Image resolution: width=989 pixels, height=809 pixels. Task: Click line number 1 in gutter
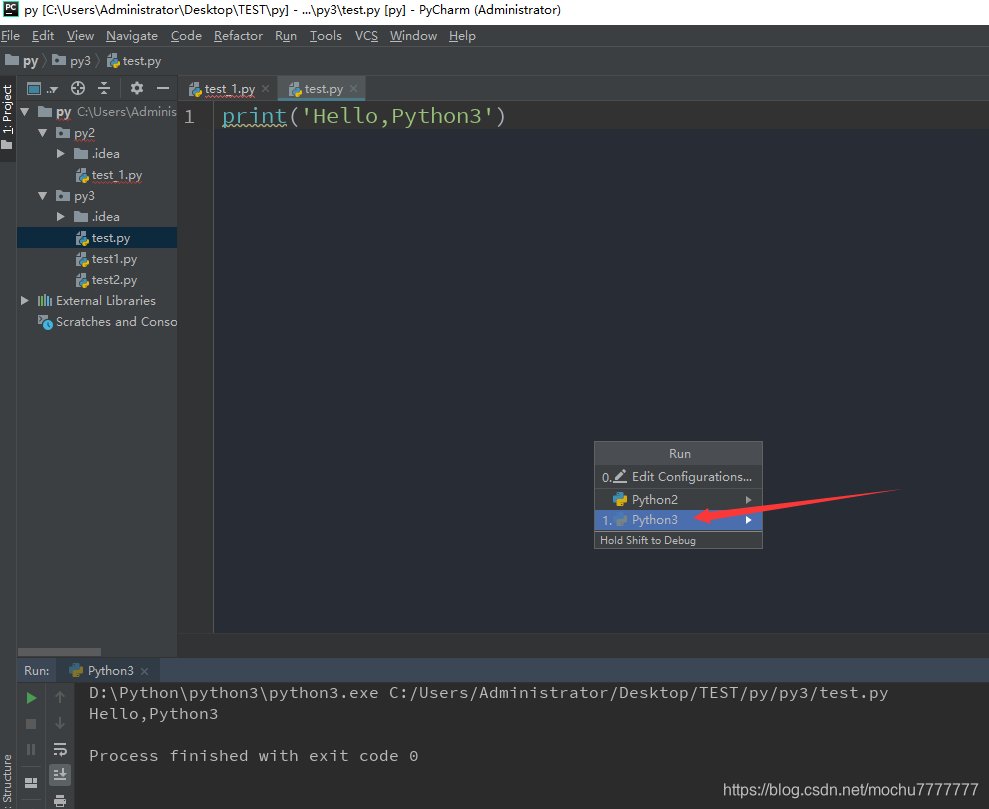coord(189,117)
